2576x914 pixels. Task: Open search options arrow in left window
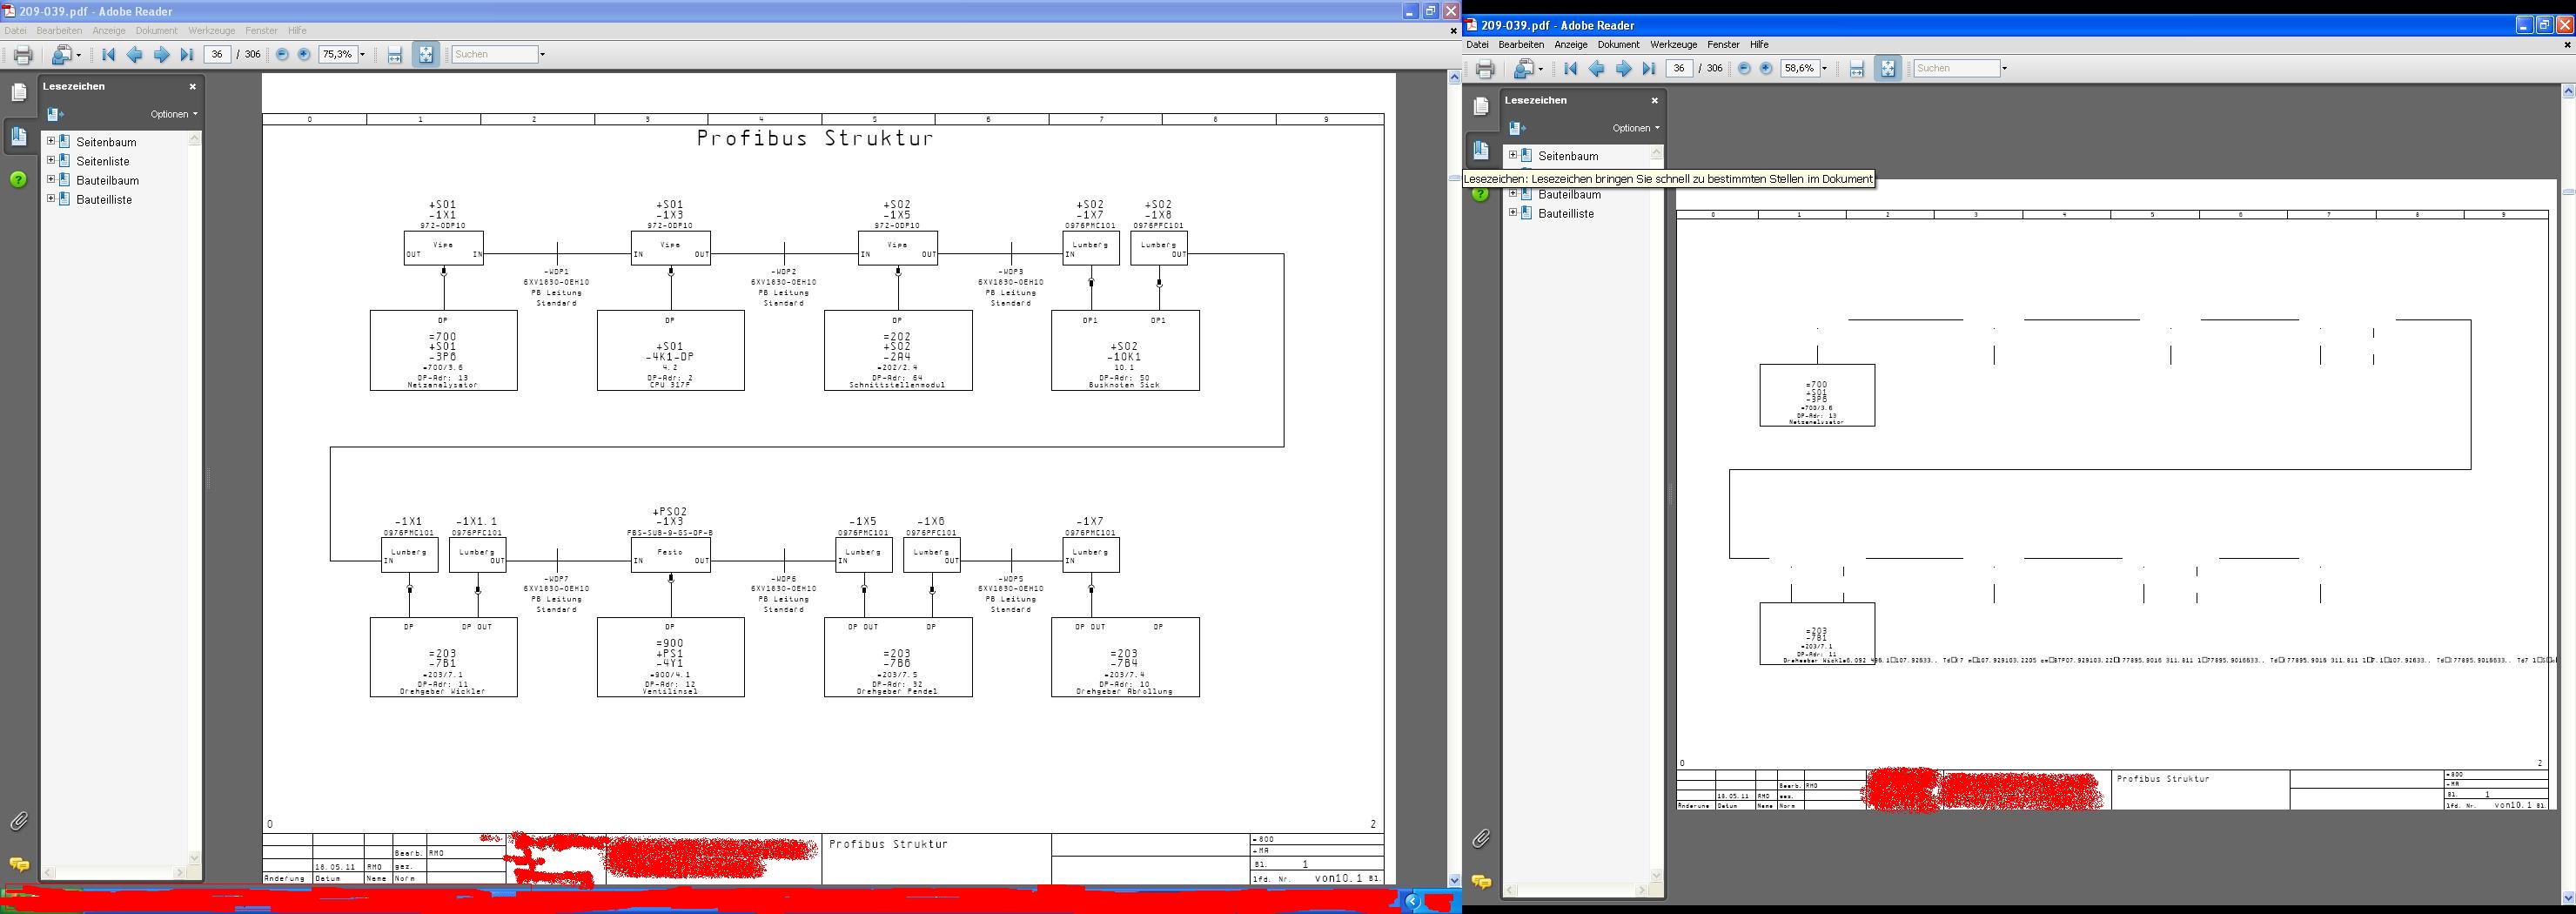coord(542,55)
